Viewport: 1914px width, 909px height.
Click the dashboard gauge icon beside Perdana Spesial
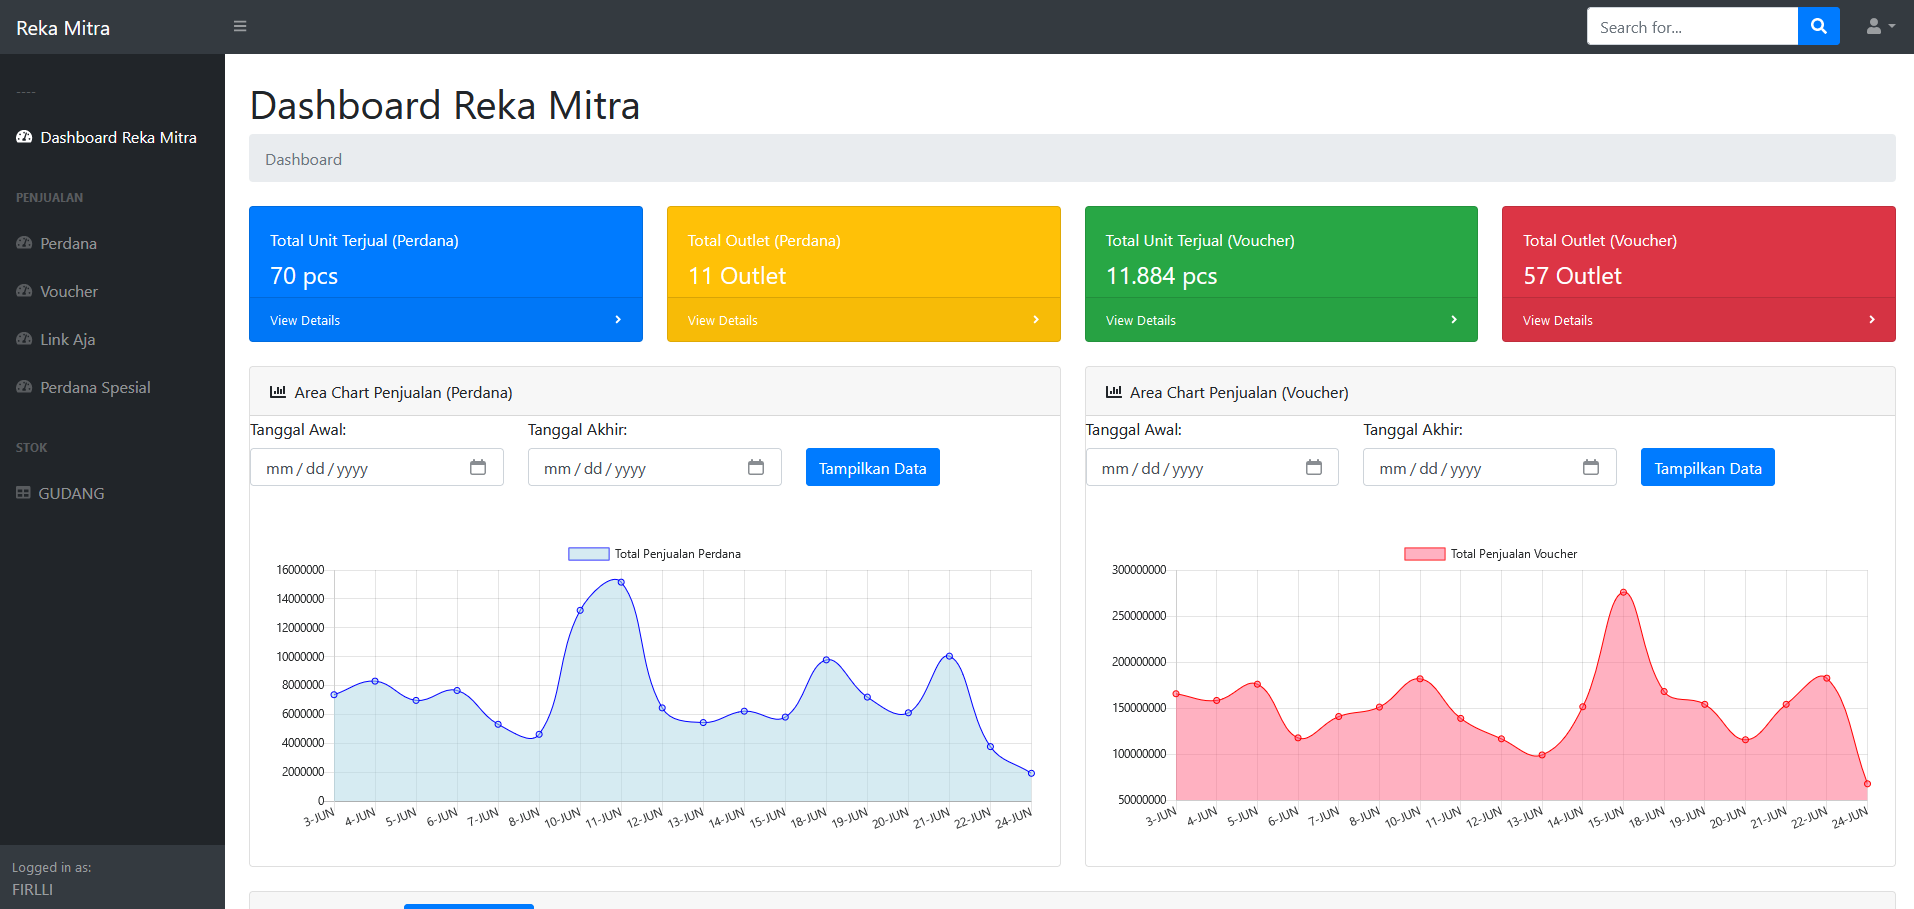click(24, 387)
